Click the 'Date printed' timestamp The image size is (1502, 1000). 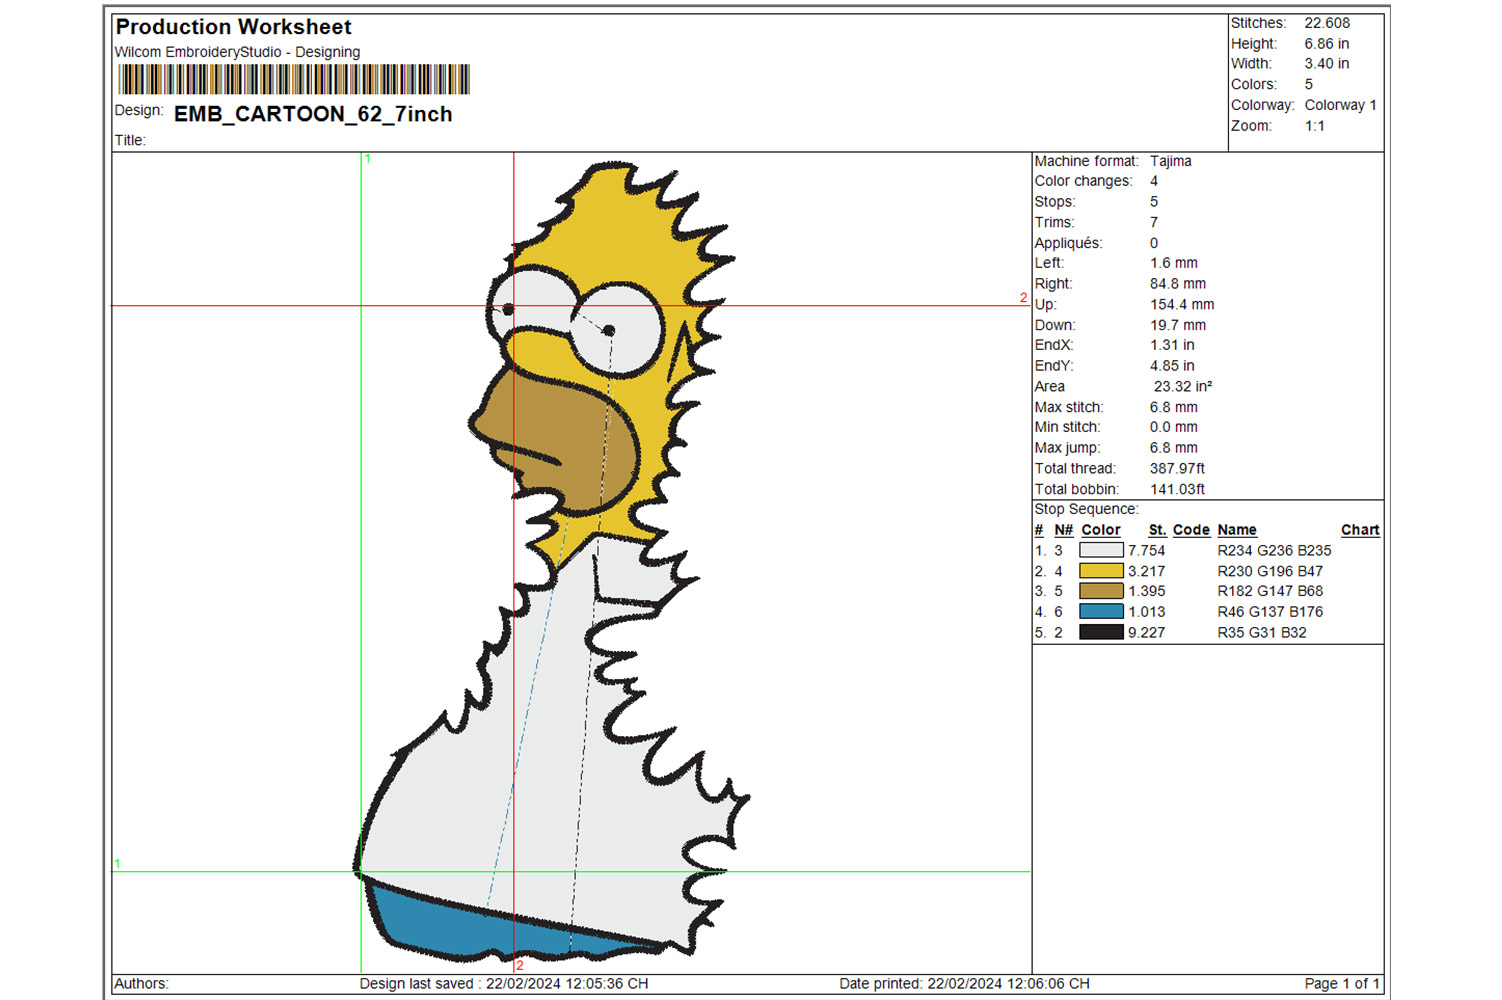(965, 983)
